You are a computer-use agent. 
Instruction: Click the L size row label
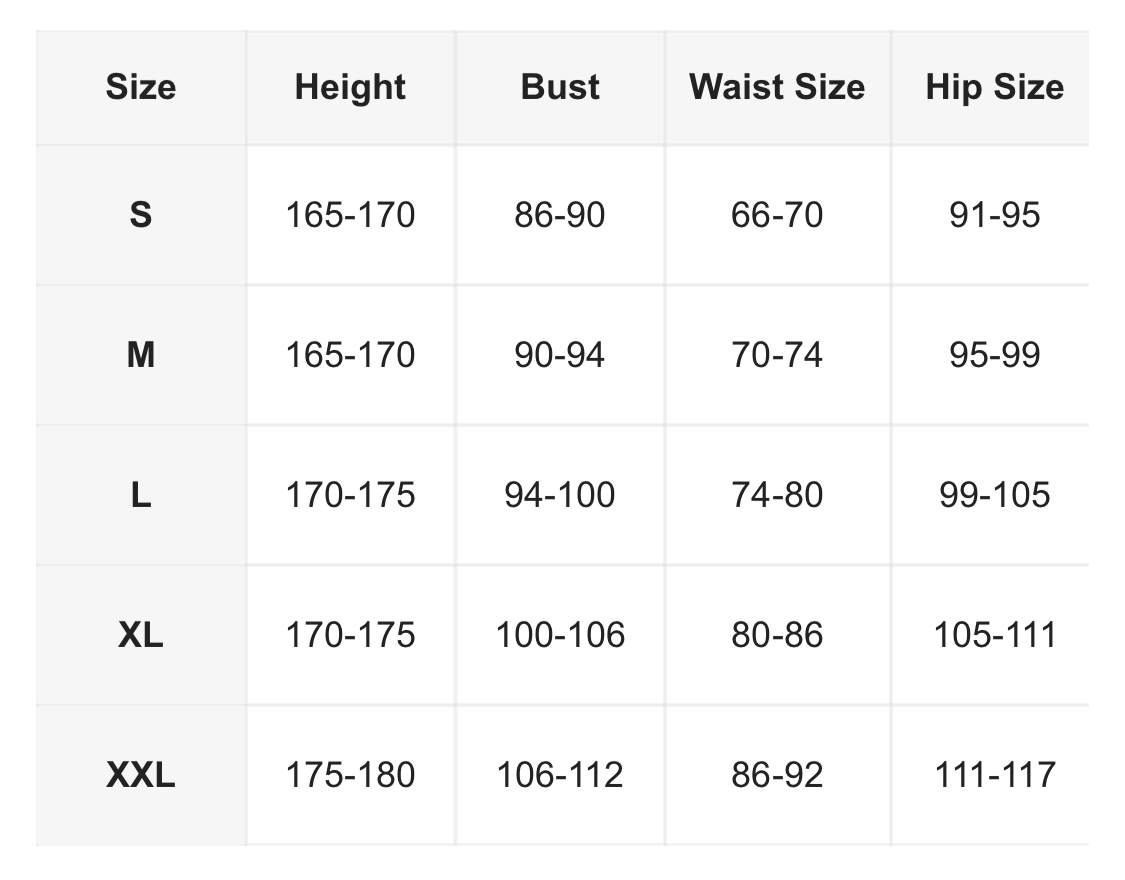[x=141, y=495]
